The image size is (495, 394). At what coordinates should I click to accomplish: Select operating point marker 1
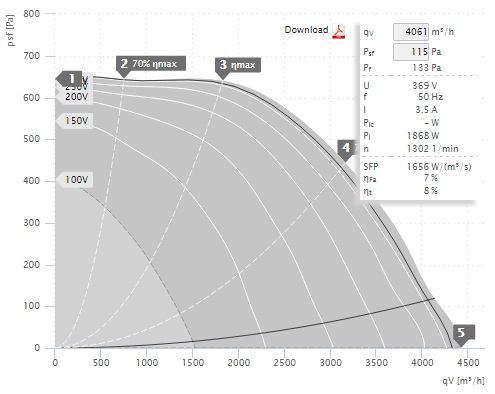click(x=69, y=79)
